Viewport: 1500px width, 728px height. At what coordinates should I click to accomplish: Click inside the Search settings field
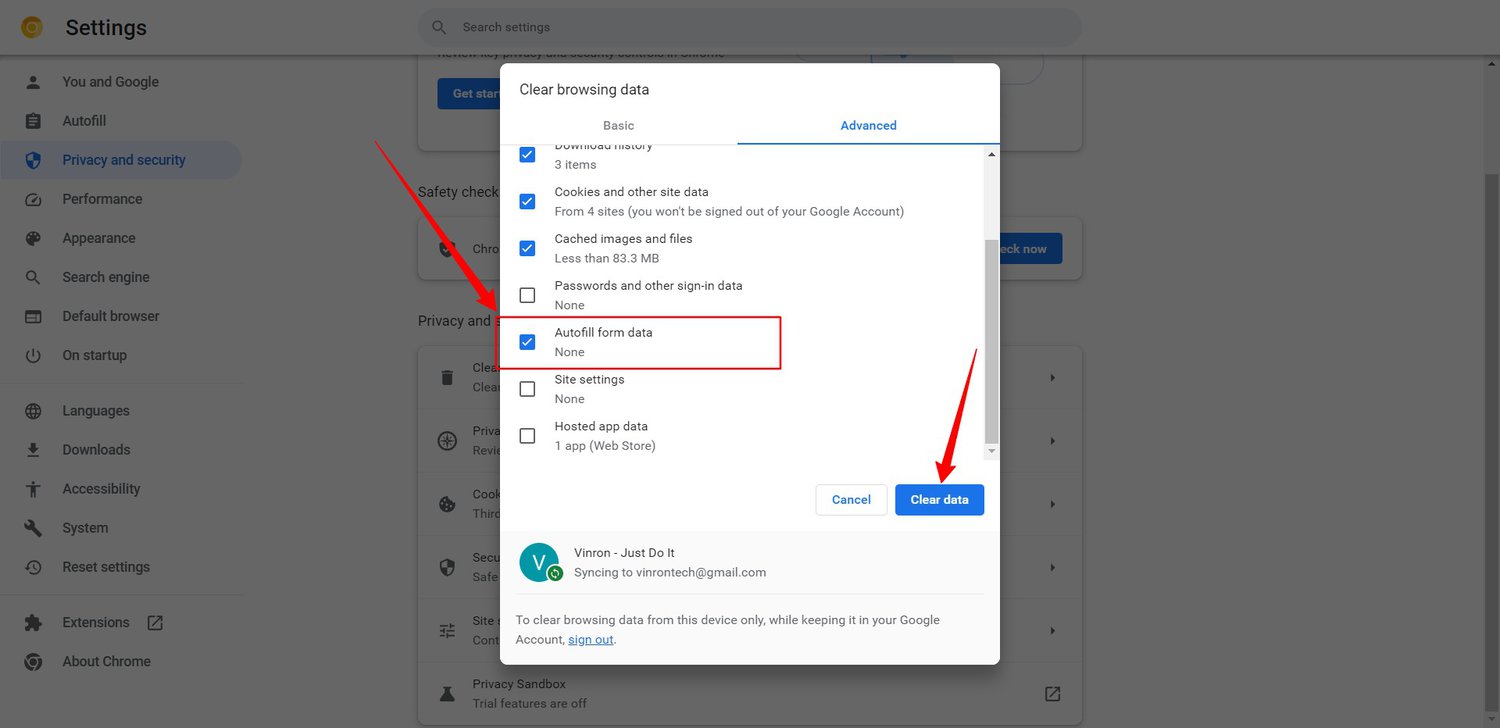pos(748,27)
